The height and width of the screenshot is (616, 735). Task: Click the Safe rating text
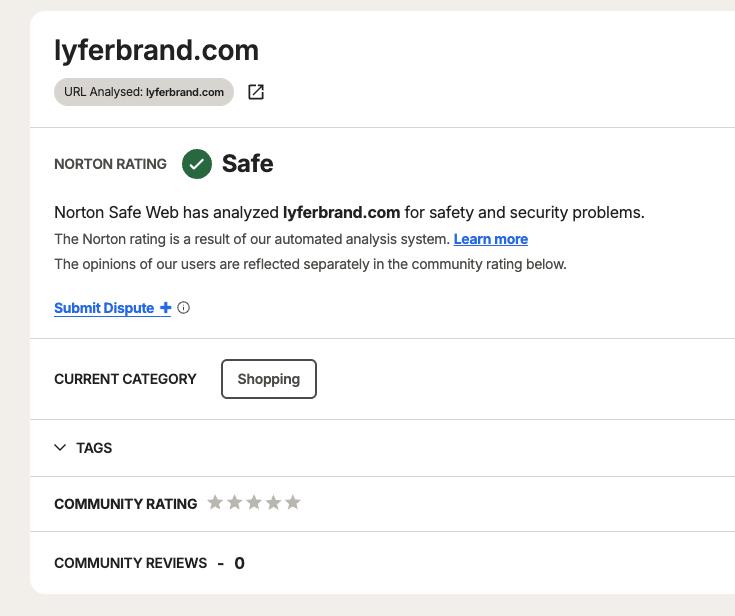pyautogui.click(x=248, y=164)
